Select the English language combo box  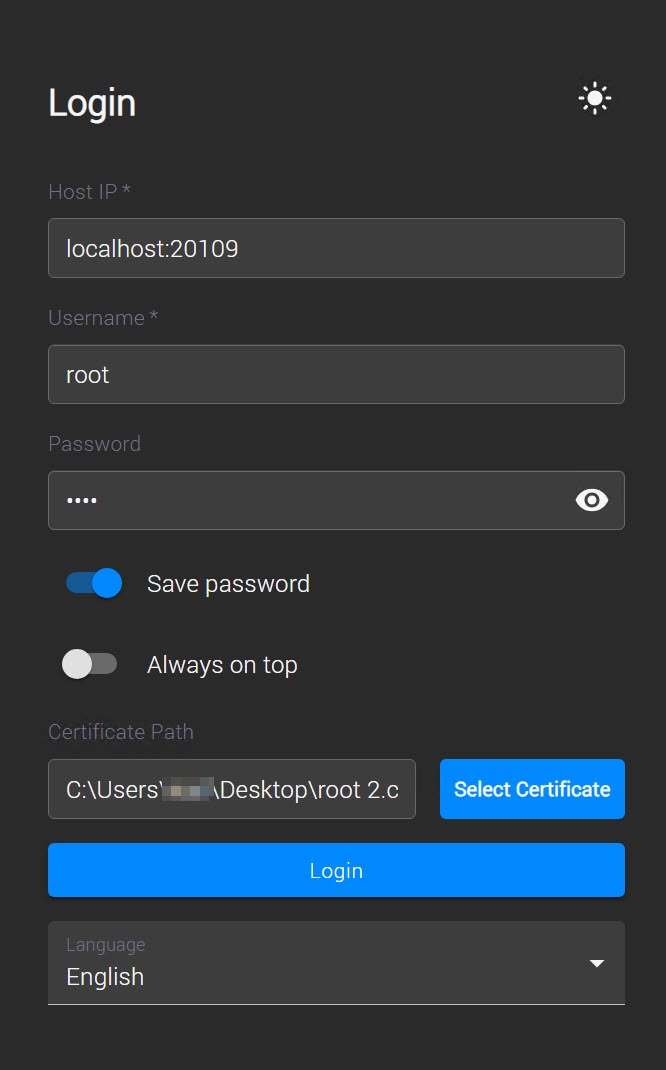point(336,963)
